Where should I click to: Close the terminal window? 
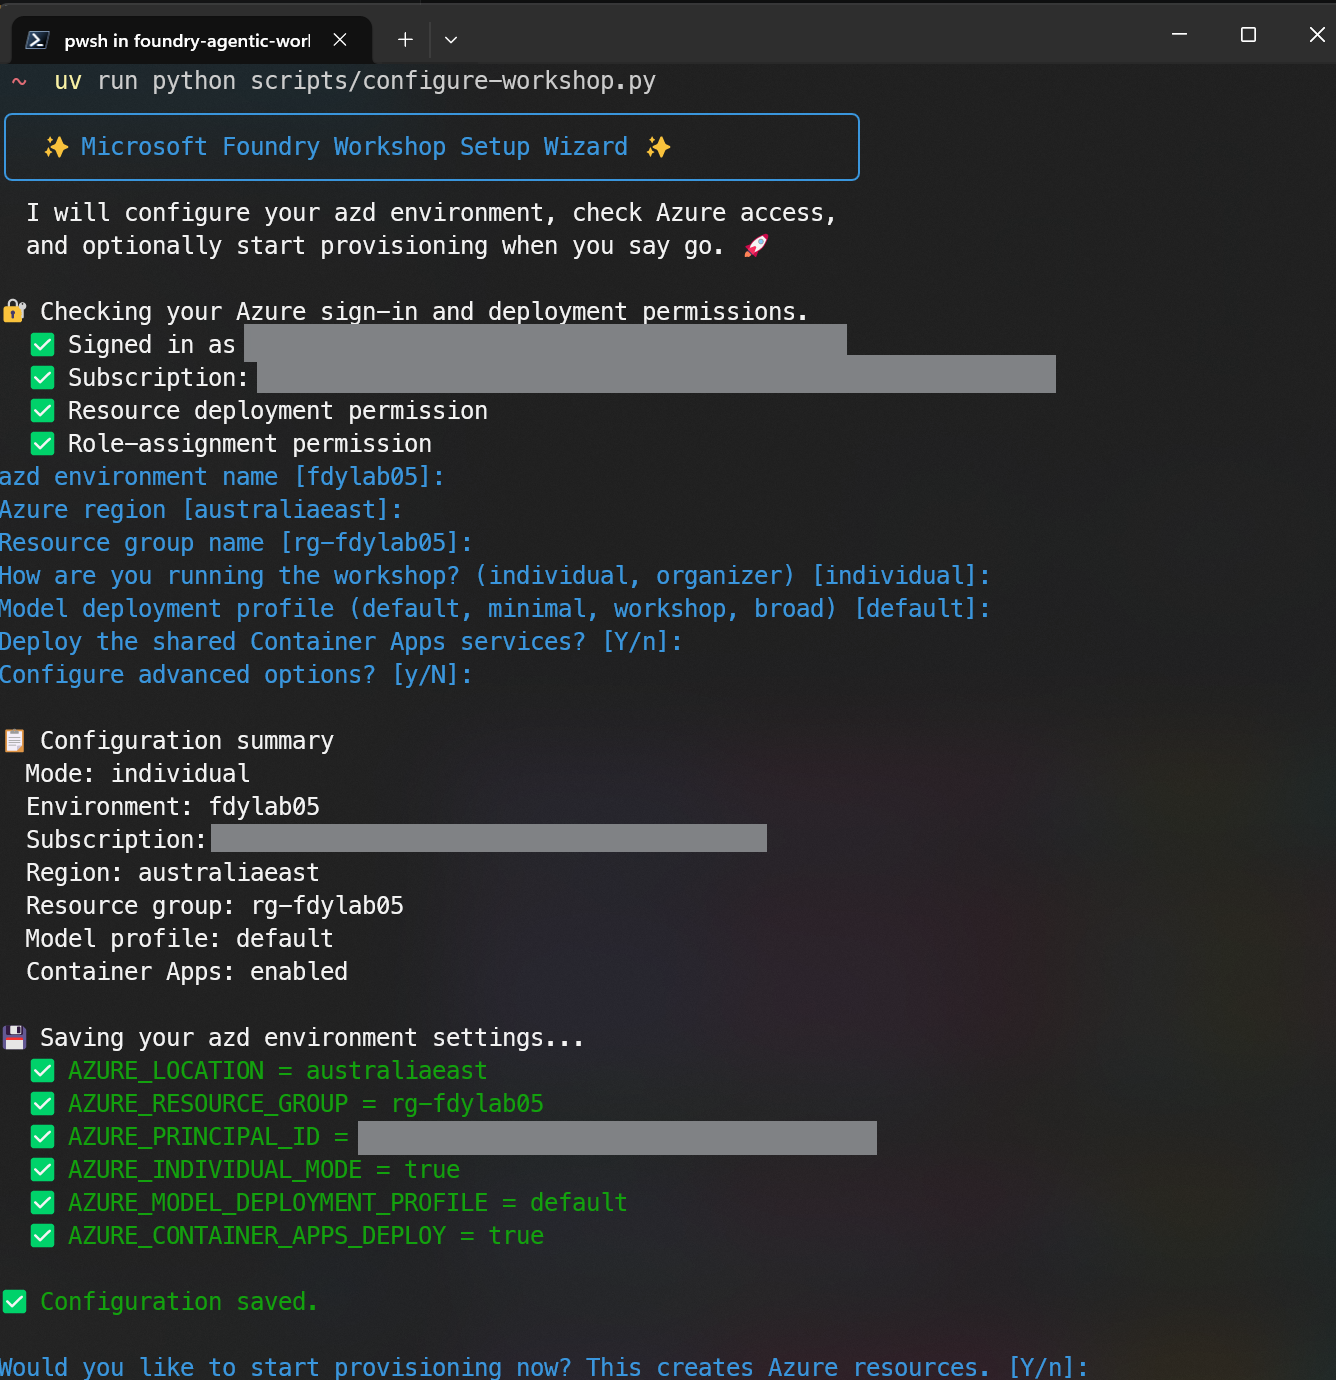pos(1317,34)
